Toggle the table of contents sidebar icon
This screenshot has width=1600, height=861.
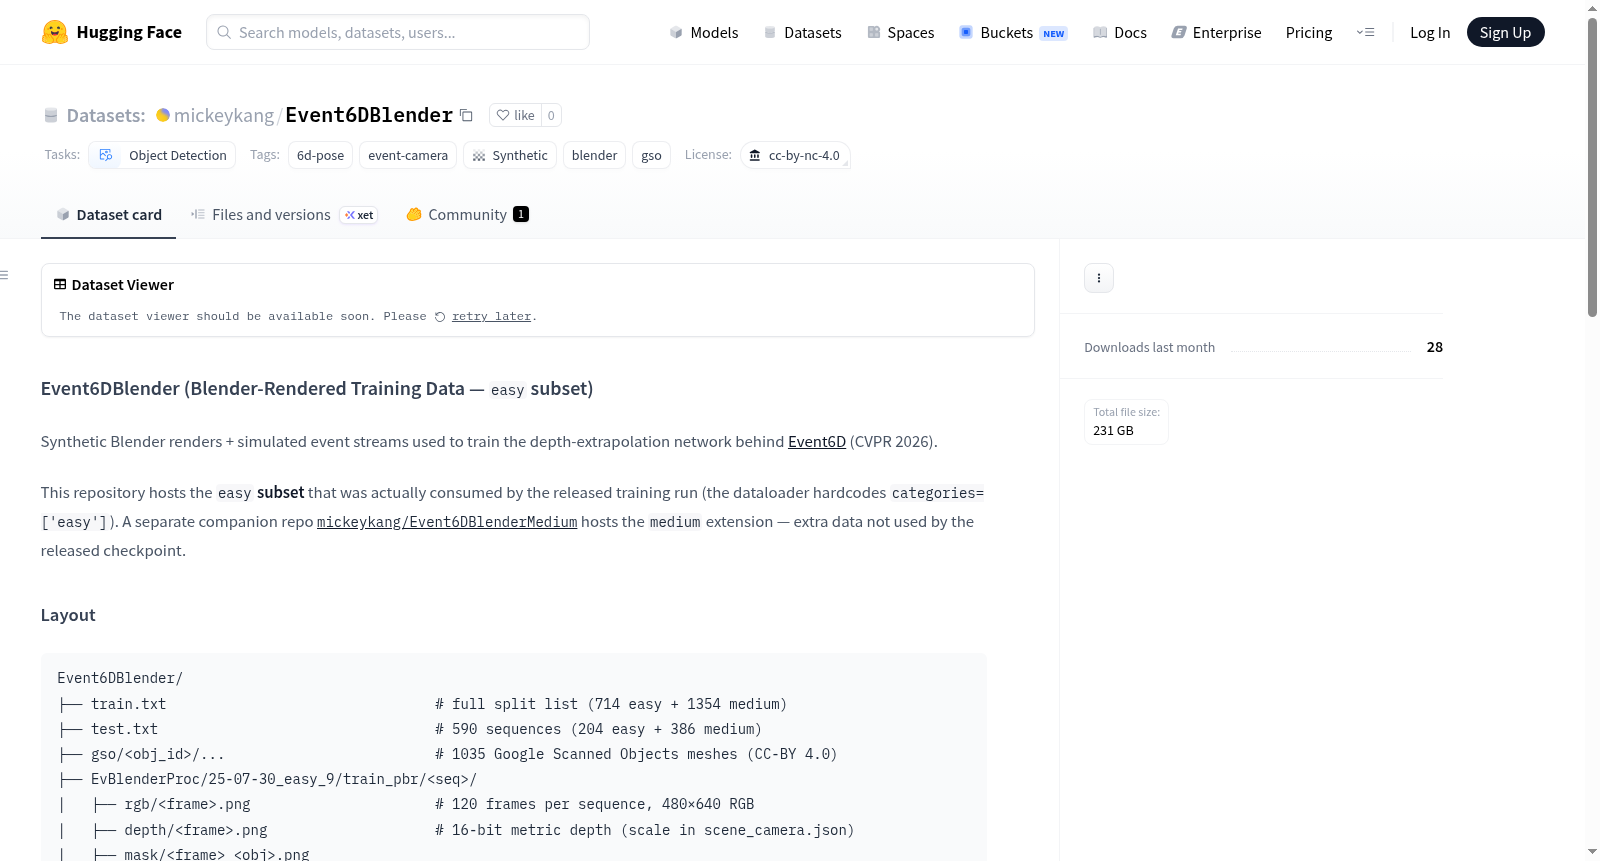pos(5,275)
